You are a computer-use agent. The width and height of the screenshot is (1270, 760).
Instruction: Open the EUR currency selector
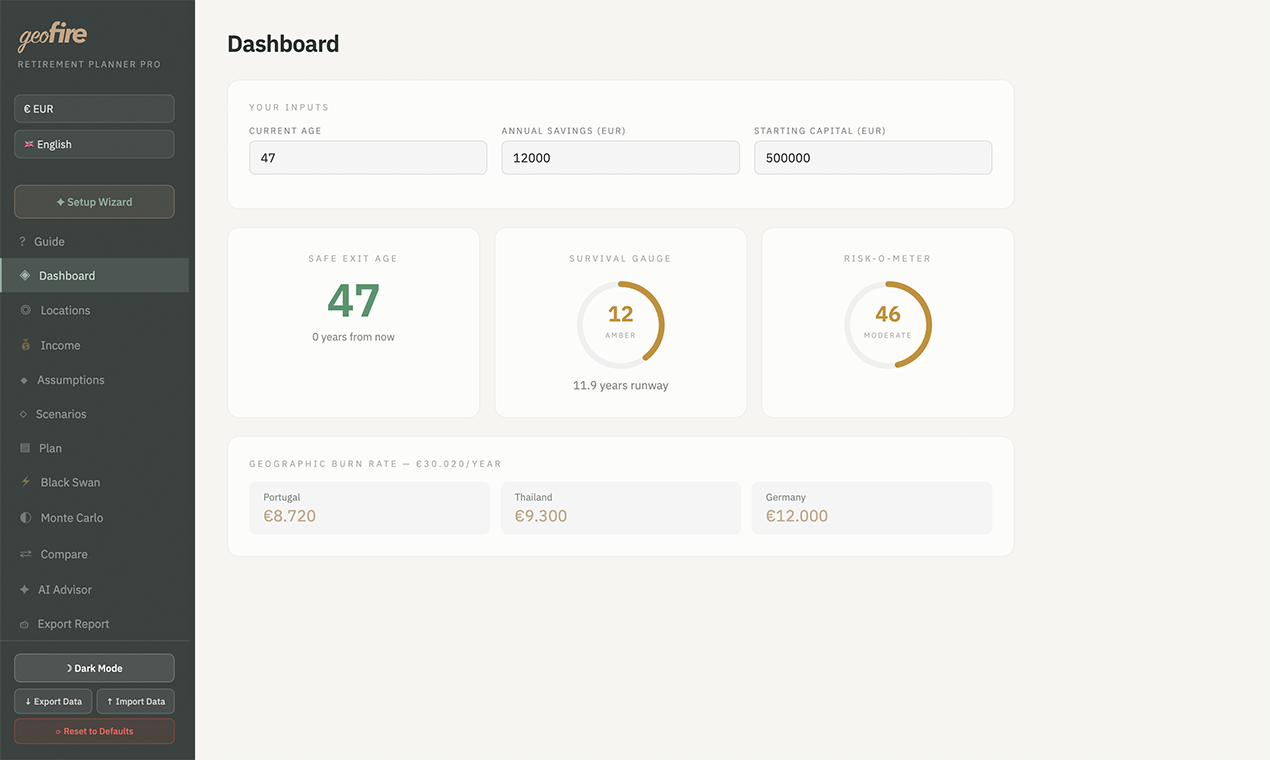pos(94,108)
